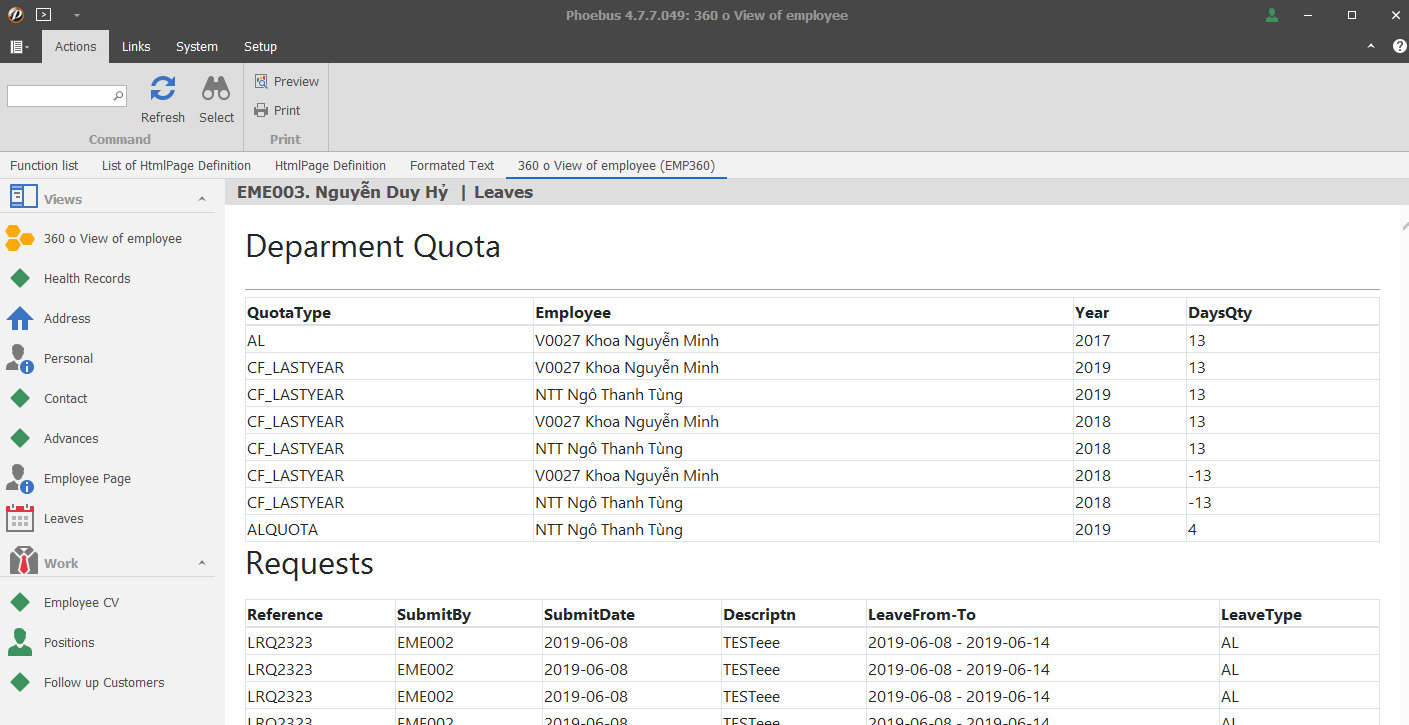The image size is (1409, 725).
Task: Click the Contact diamond icon
Action: [20, 399]
